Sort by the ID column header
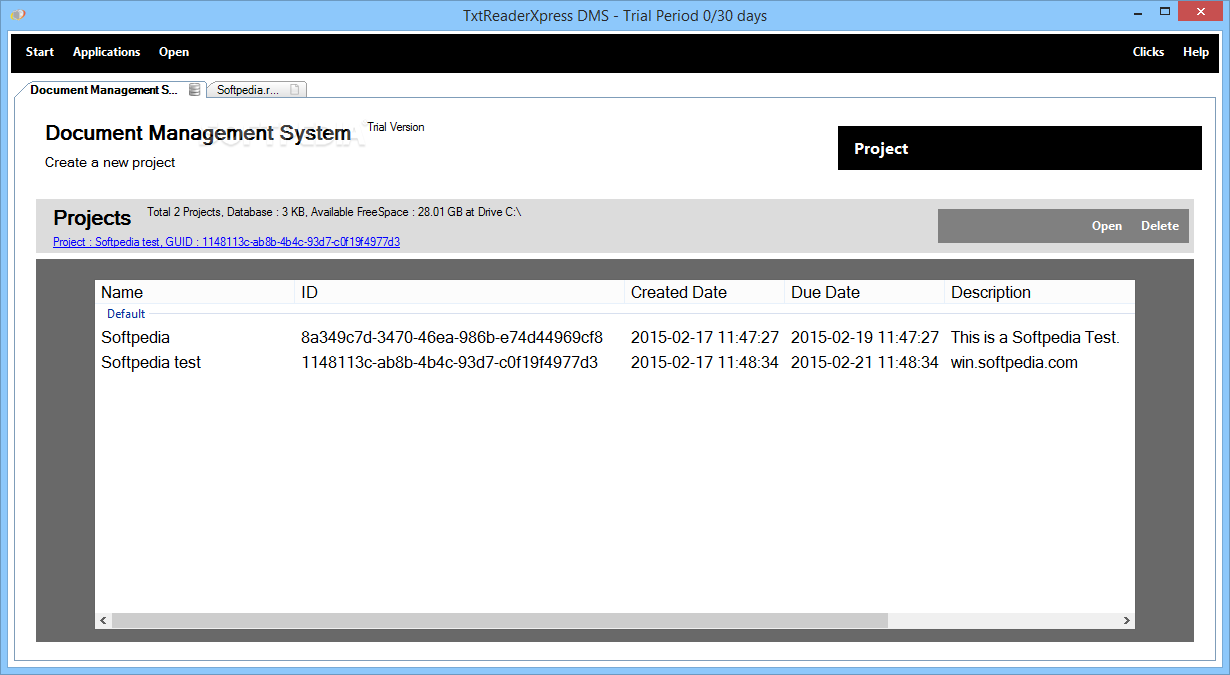This screenshot has width=1230, height=675. 460,292
